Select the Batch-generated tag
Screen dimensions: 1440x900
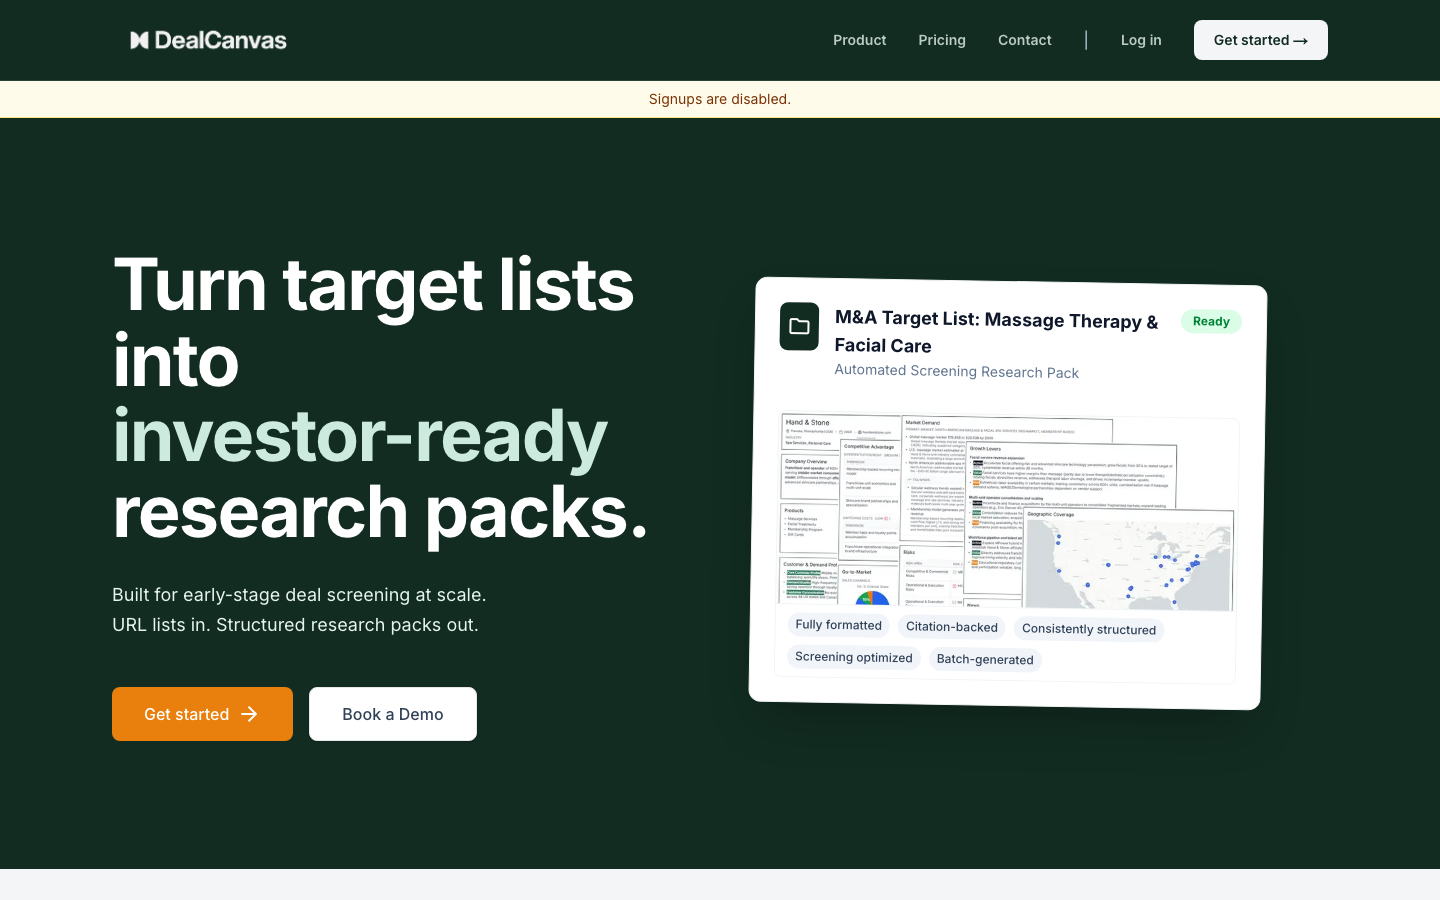click(x=985, y=659)
